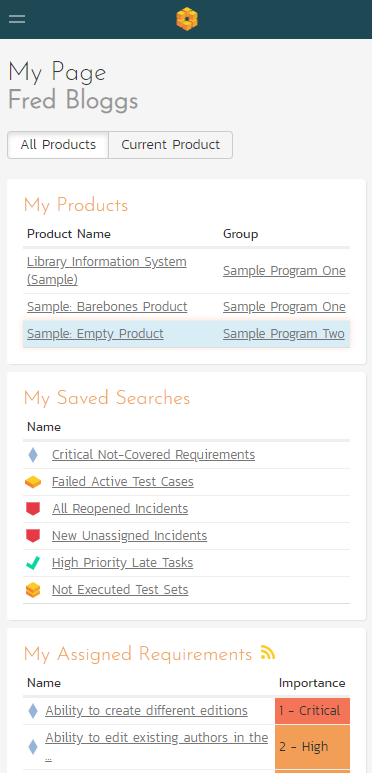Click the test case icon beside Failed Active Test Cases

[33, 482]
